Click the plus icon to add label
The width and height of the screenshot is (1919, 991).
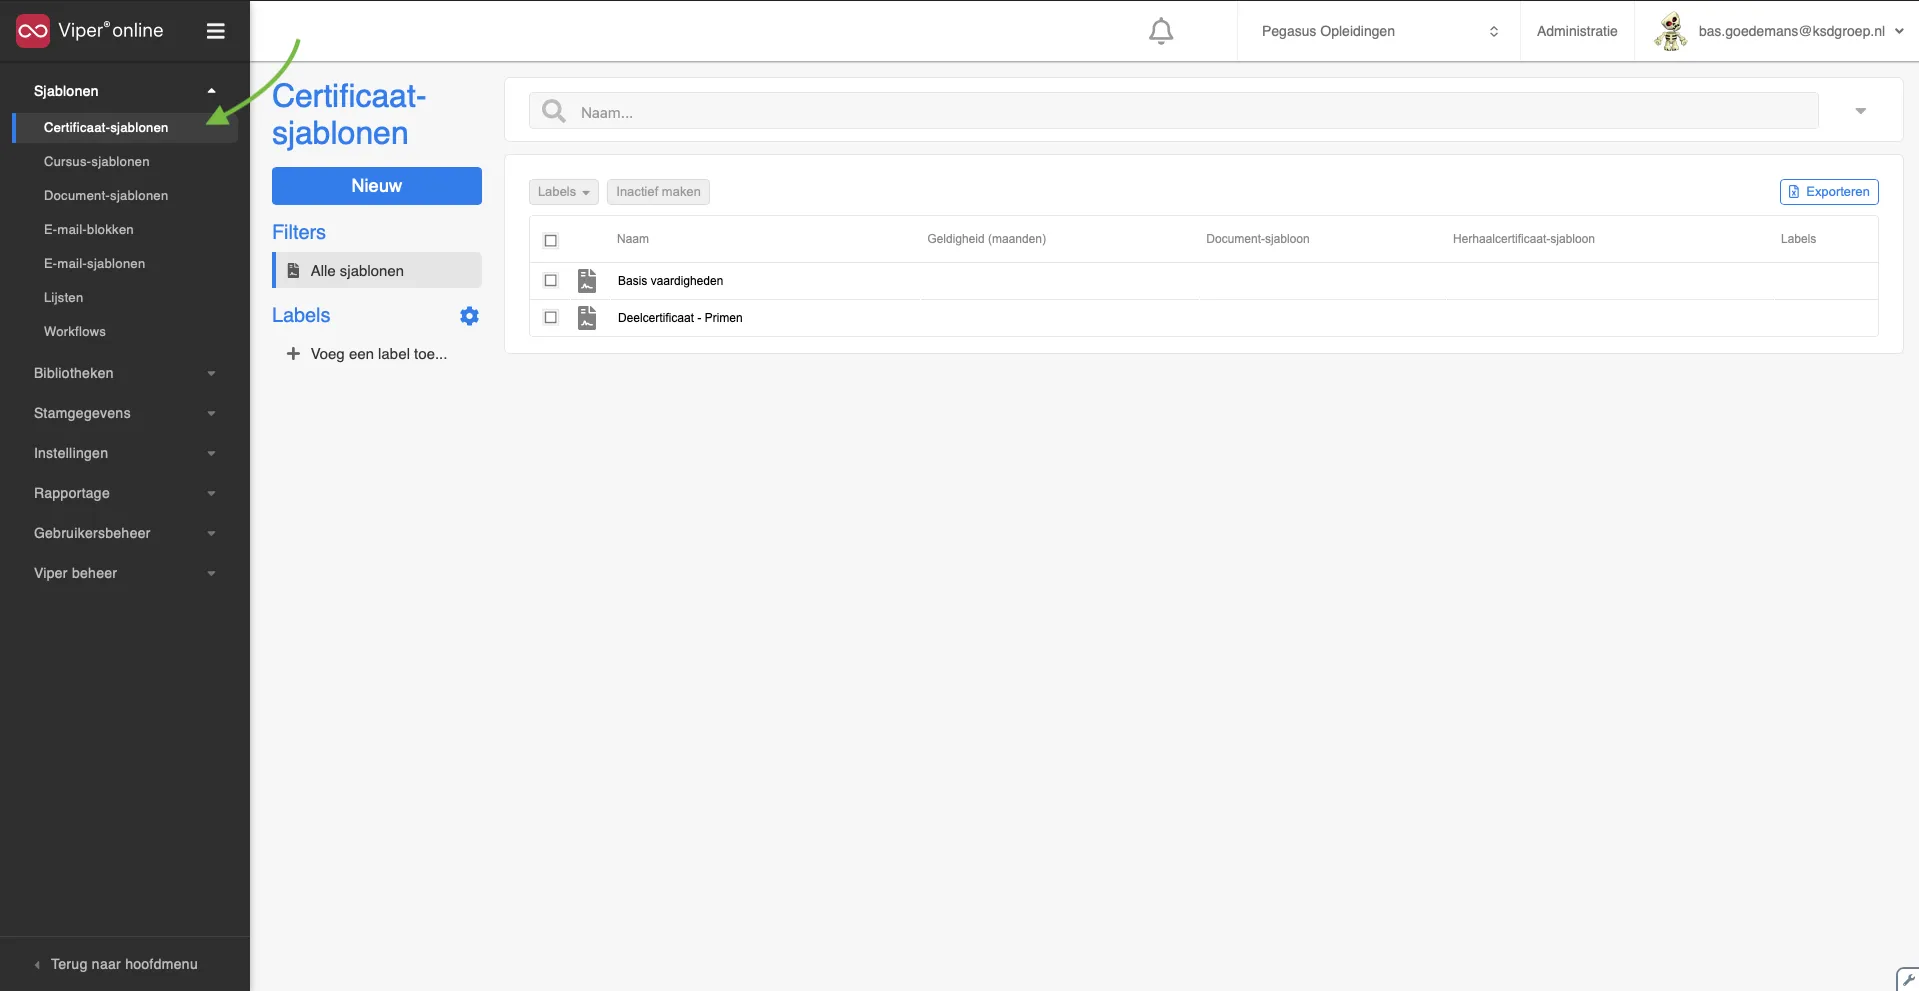coord(293,354)
